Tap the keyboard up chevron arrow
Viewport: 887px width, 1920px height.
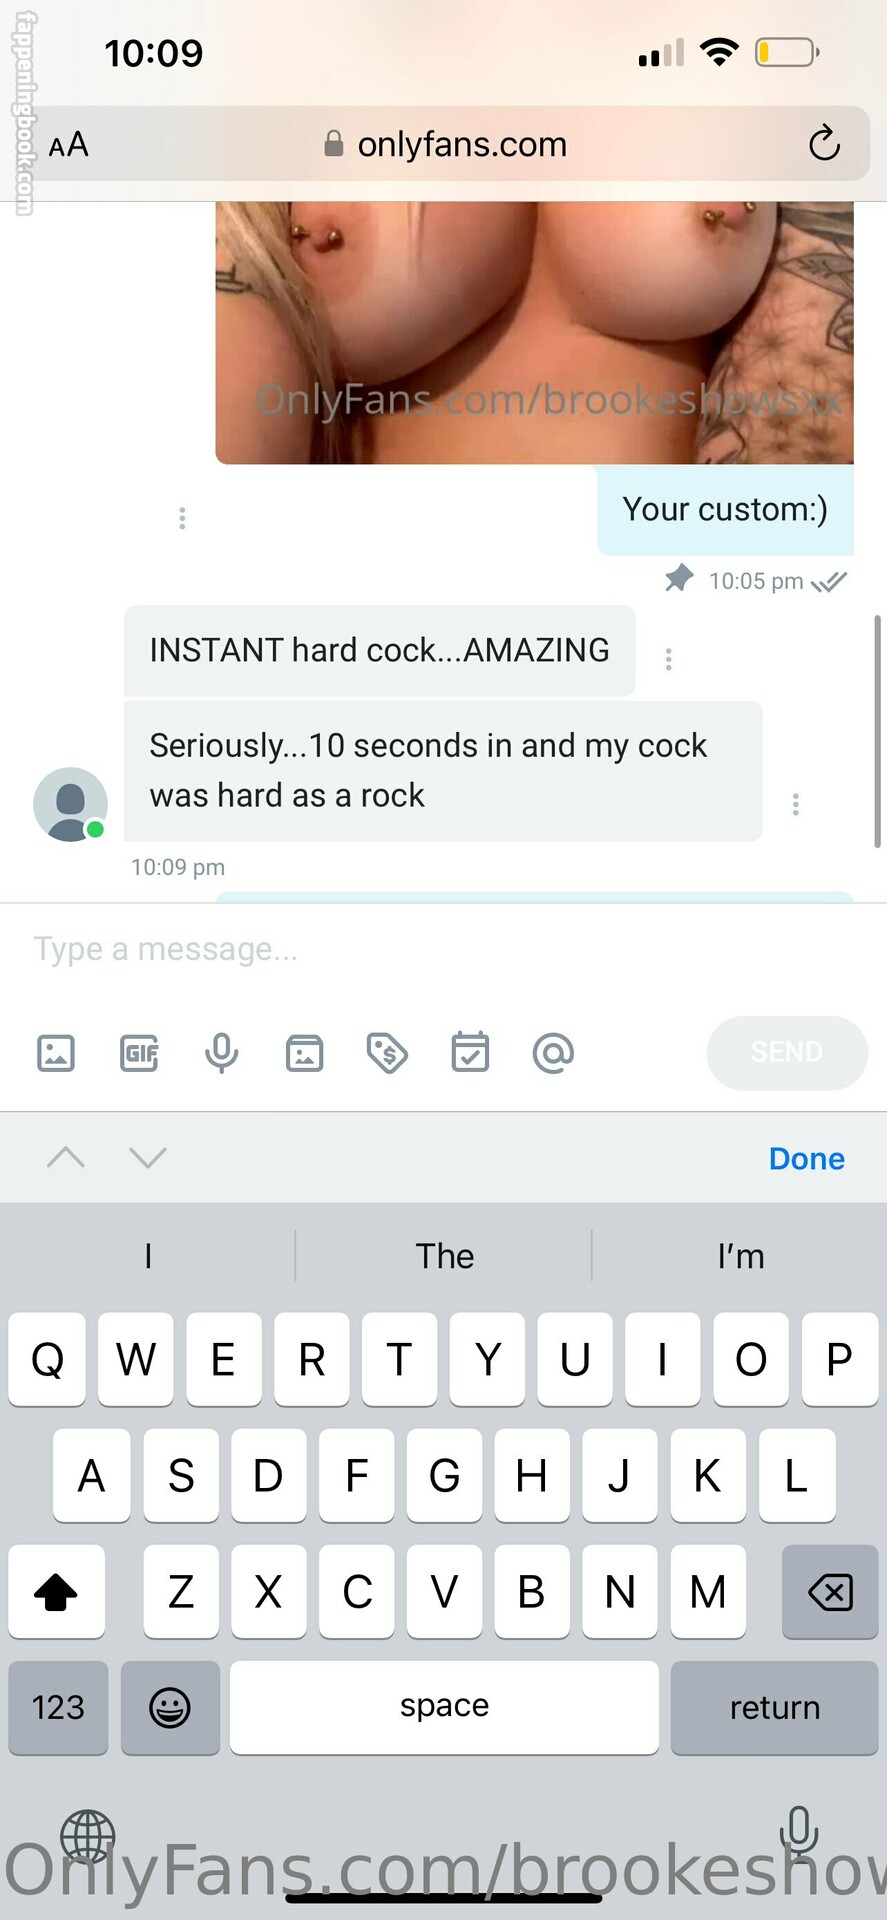click(66, 1157)
